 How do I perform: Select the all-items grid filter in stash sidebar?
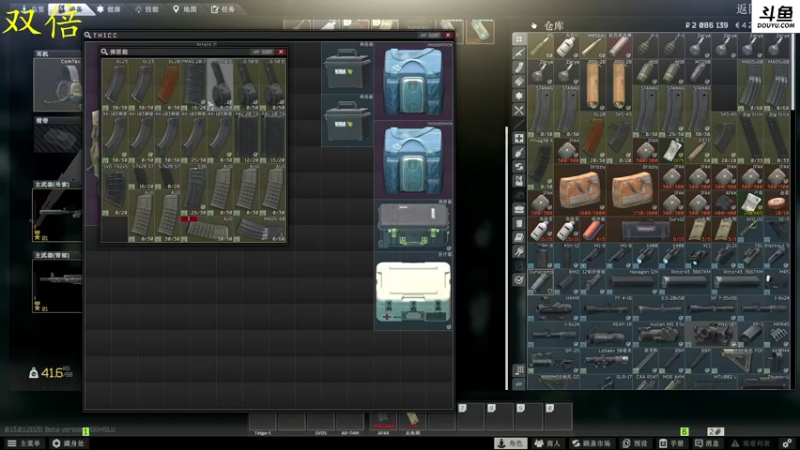click(519, 39)
